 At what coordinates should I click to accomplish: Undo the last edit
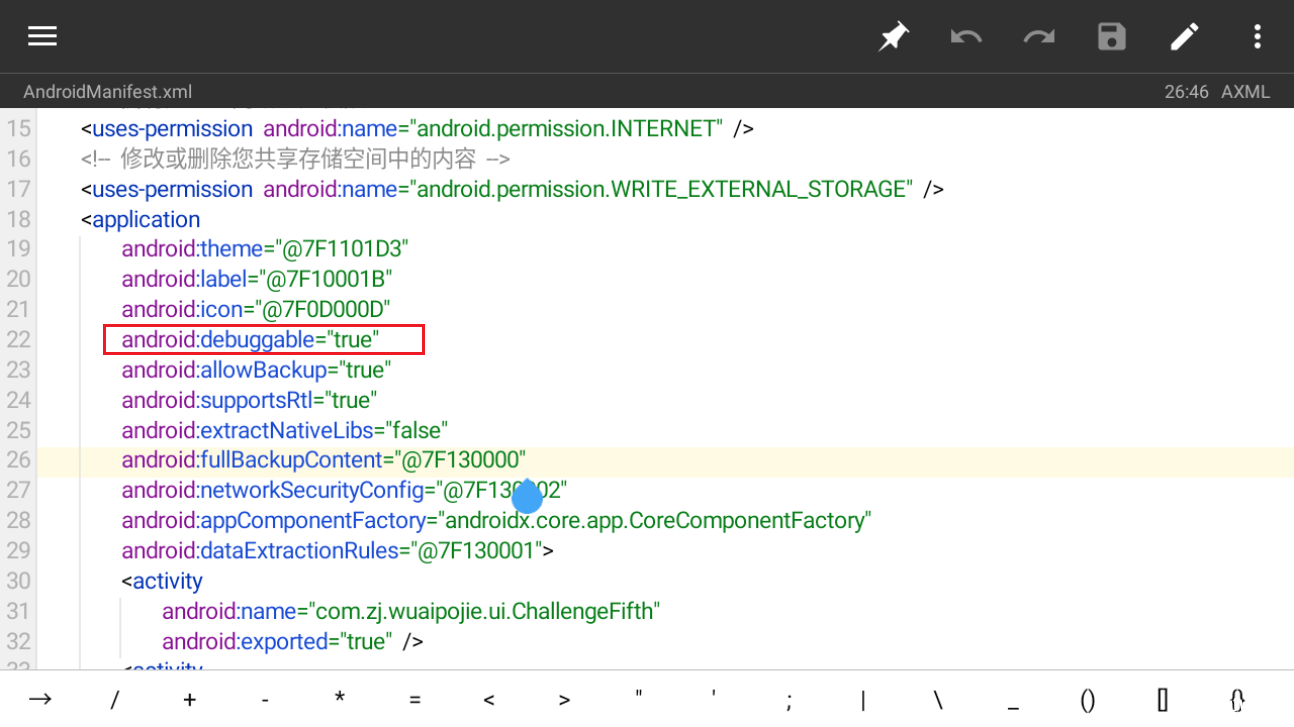[966, 38]
